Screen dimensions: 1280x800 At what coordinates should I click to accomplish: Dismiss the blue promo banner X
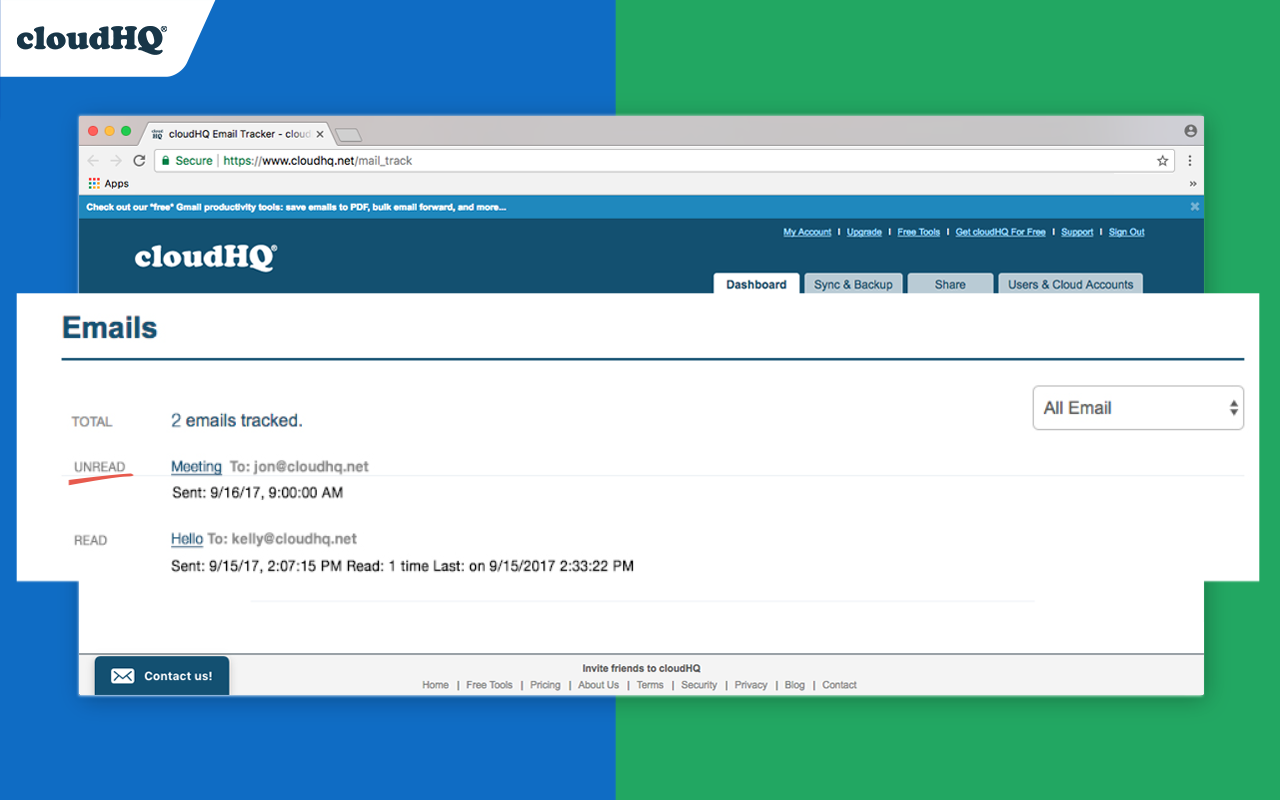click(x=1194, y=207)
